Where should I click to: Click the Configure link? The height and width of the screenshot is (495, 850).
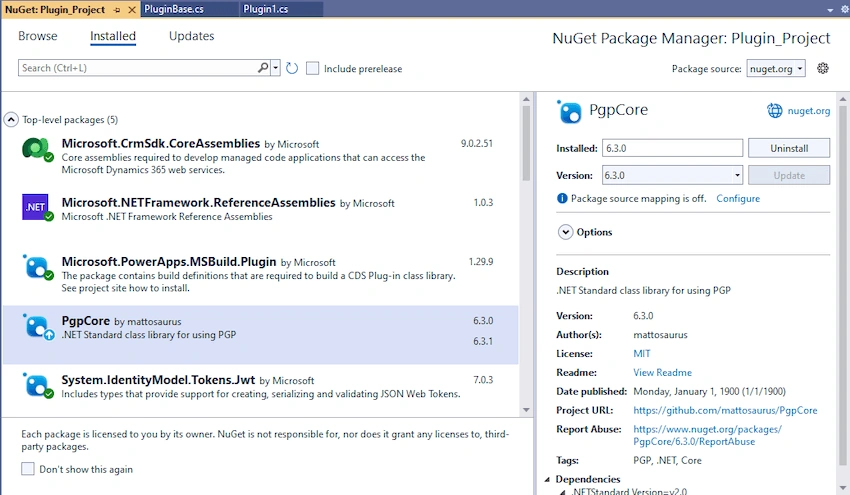pos(738,198)
